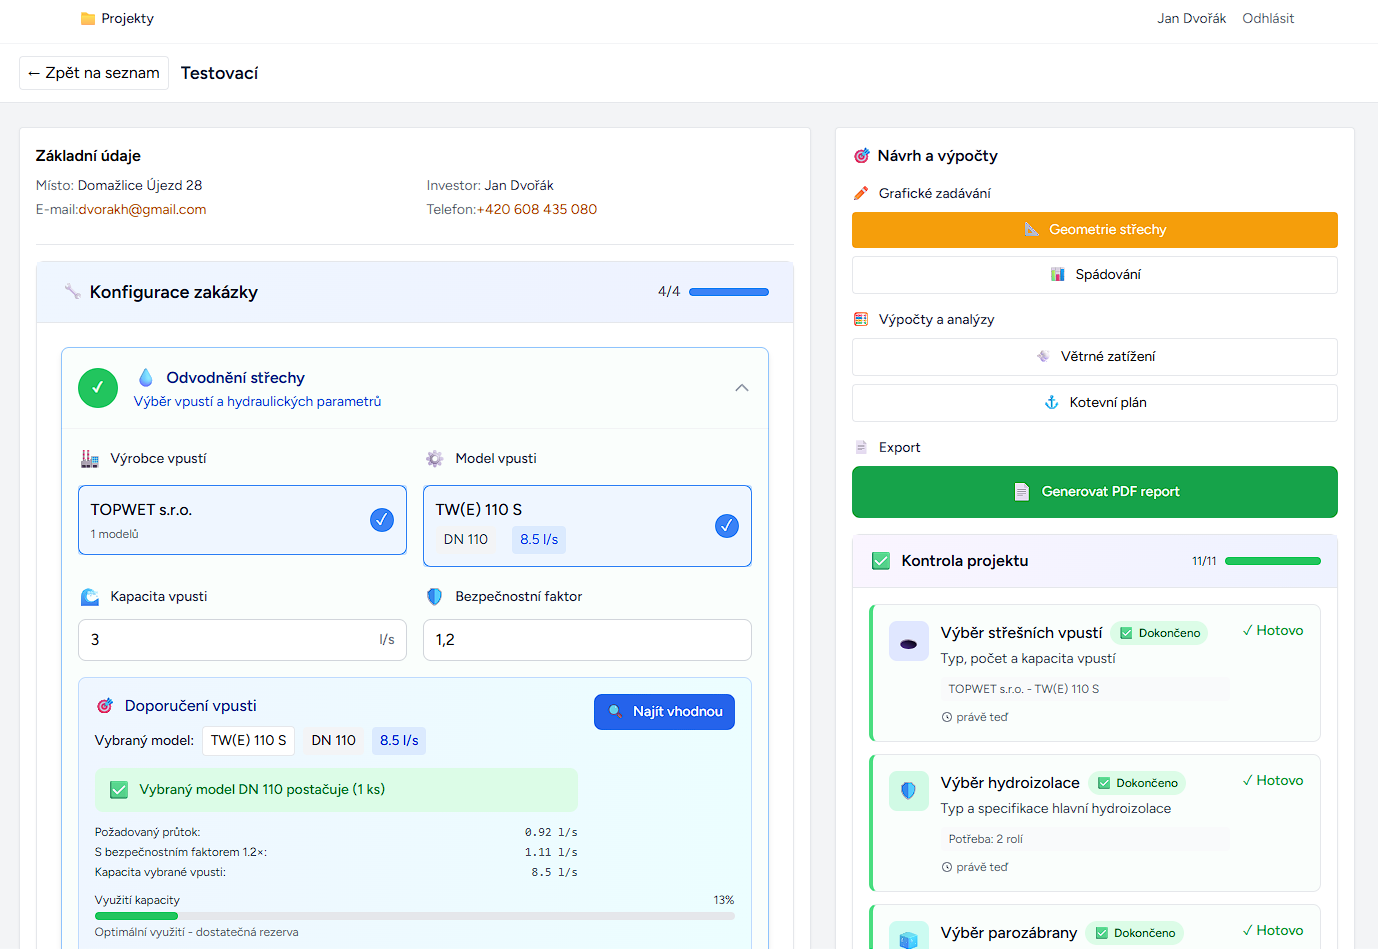The height and width of the screenshot is (949, 1378).
Task: Click Dokončeno badge in Výběr střešních vpustí card
Action: [1159, 633]
